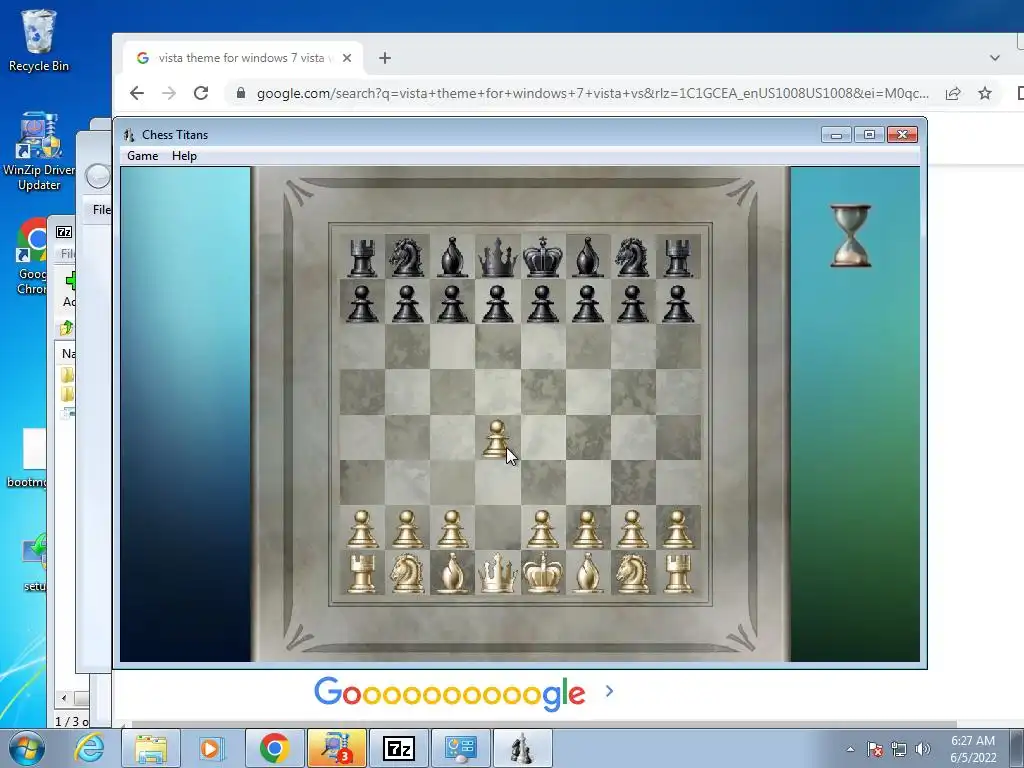The width and height of the screenshot is (1024, 768).
Task: Go back in Chrome
Action: click(136, 93)
